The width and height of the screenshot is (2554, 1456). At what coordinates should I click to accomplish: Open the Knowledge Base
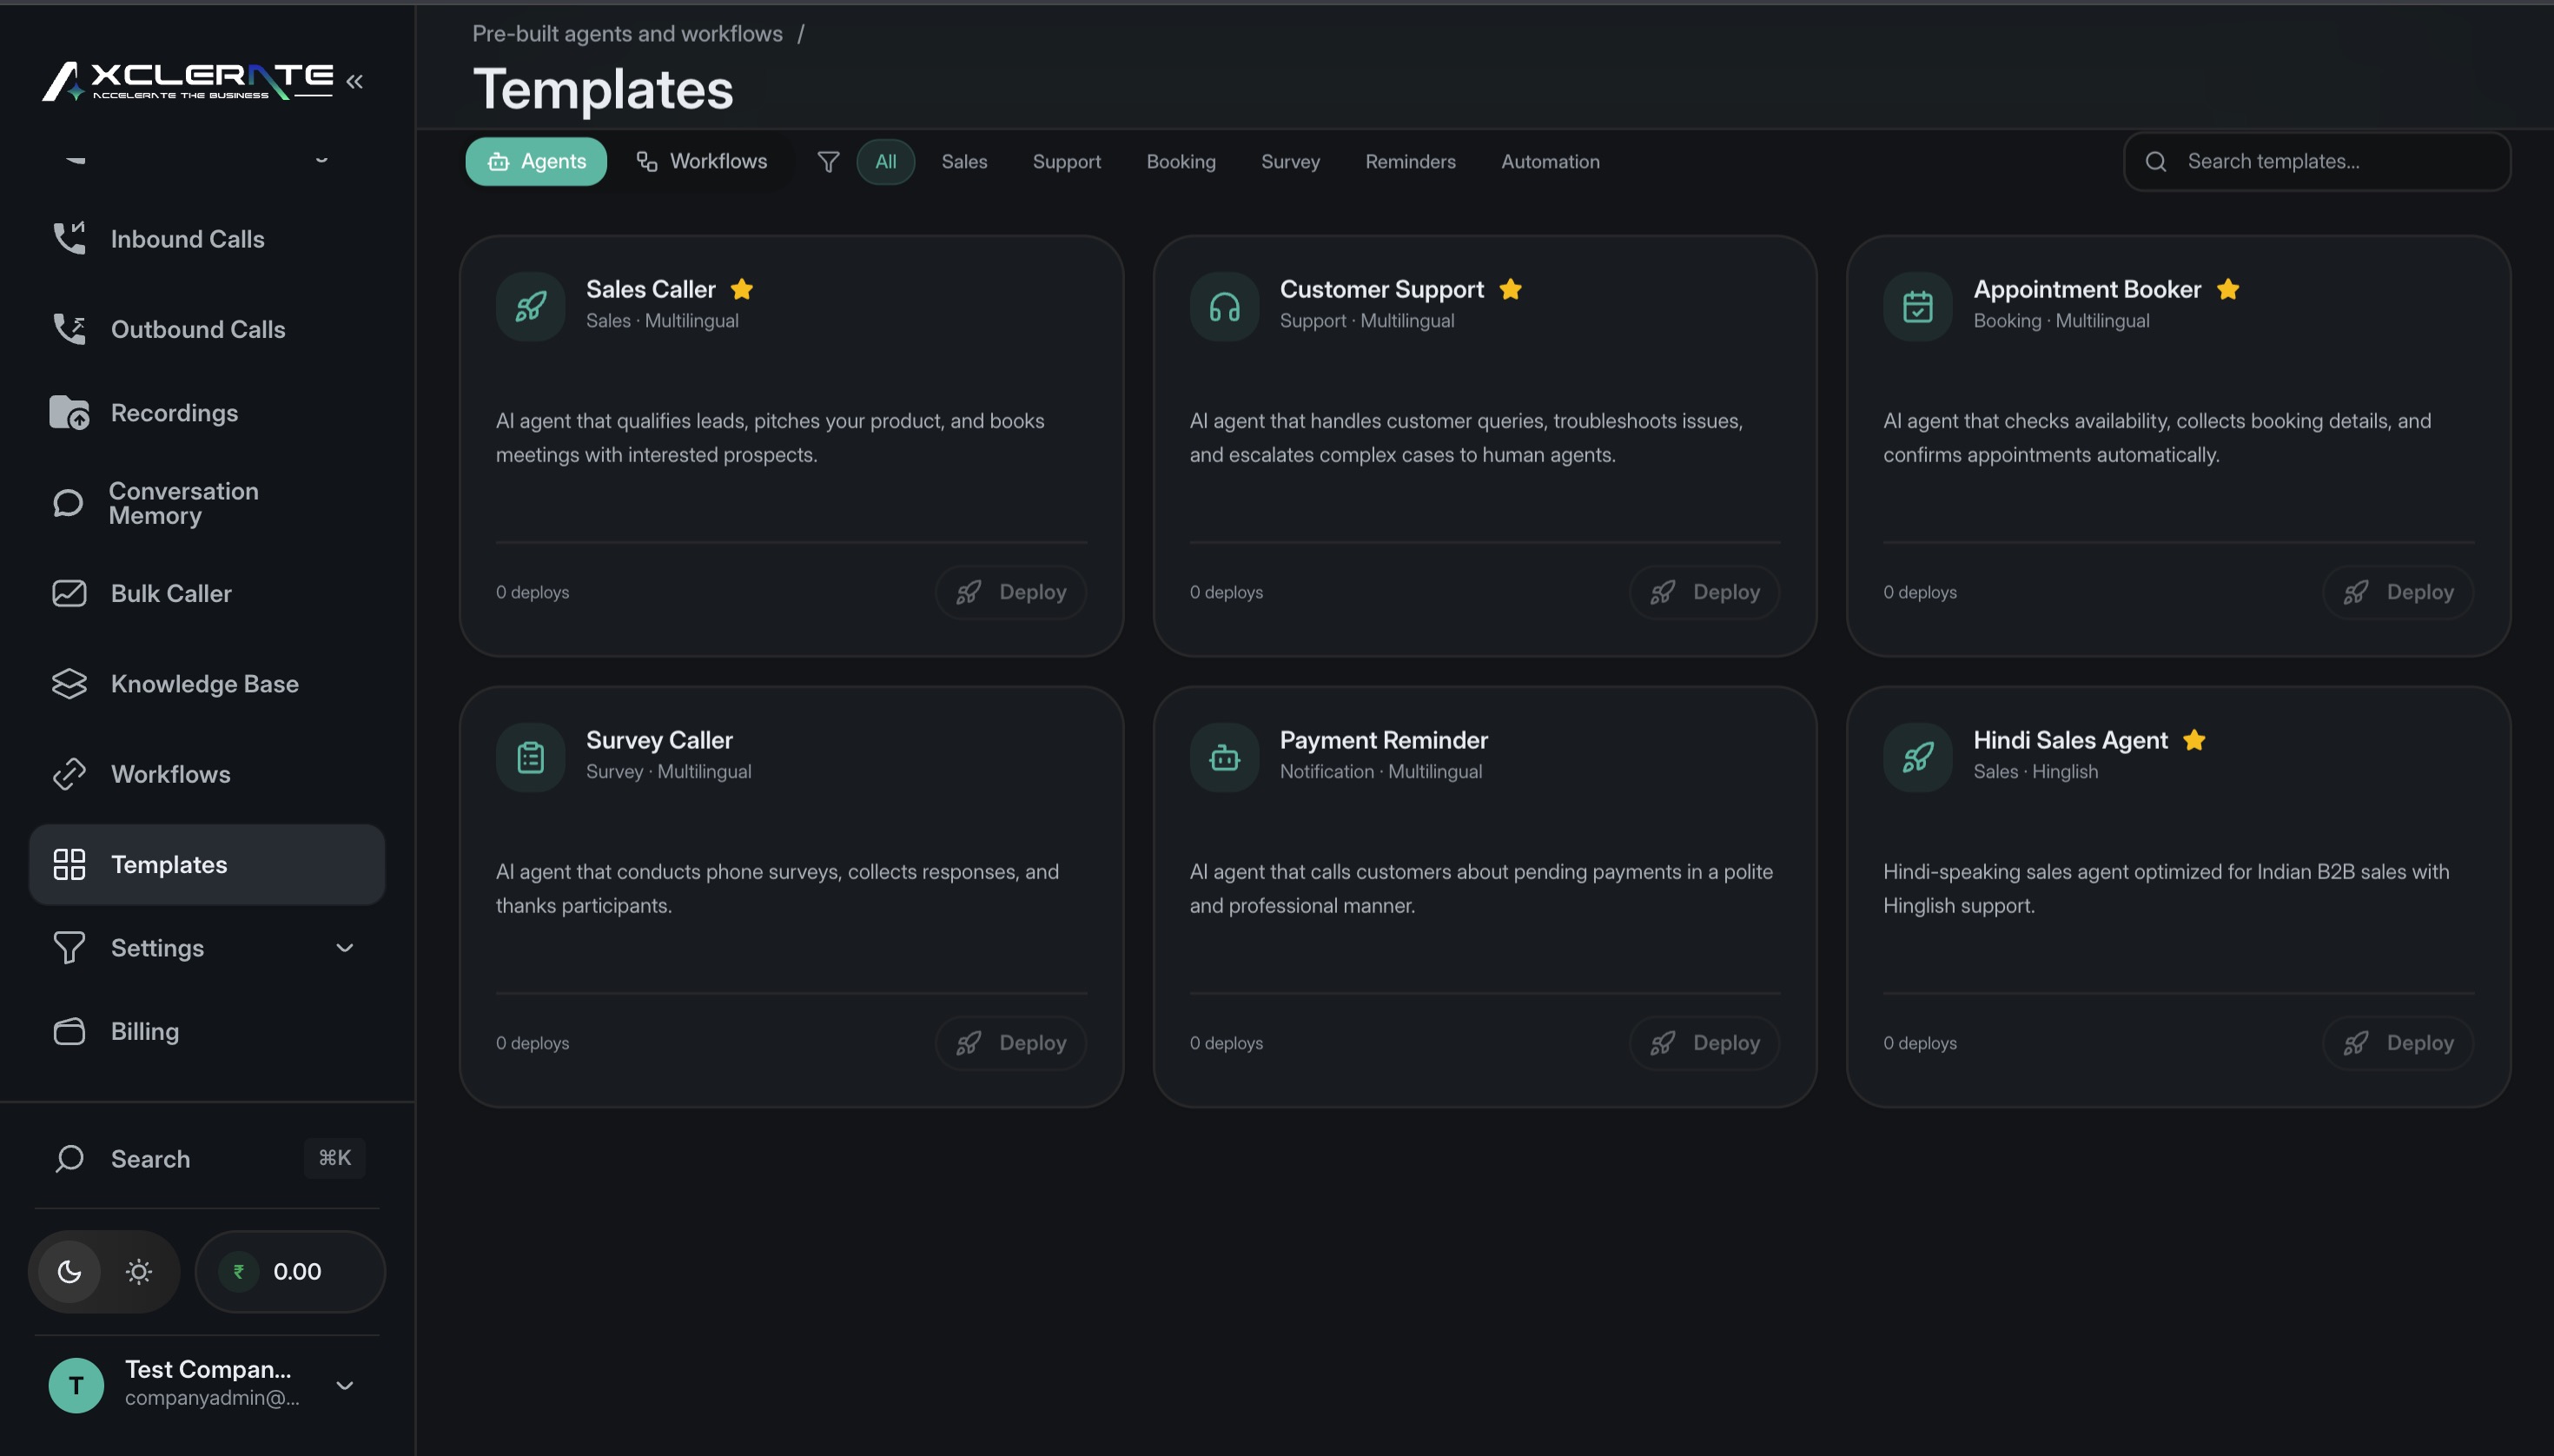(x=204, y=684)
